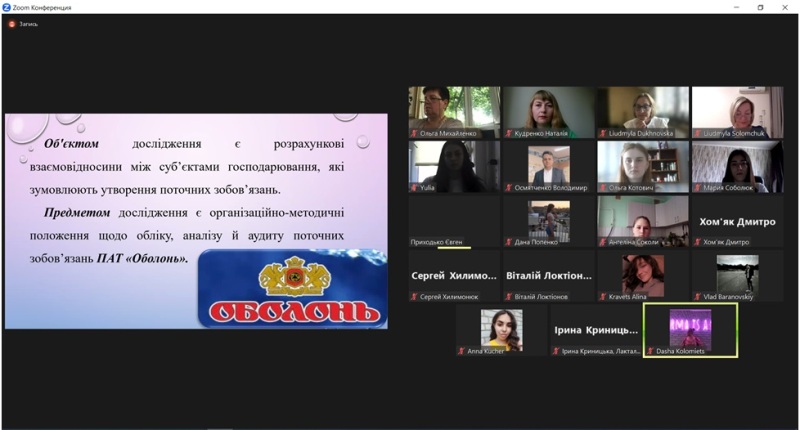Click "ПАТ «Оболонь»" text on the slide
The image size is (800, 430).
pyautogui.click(x=142, y=259)
